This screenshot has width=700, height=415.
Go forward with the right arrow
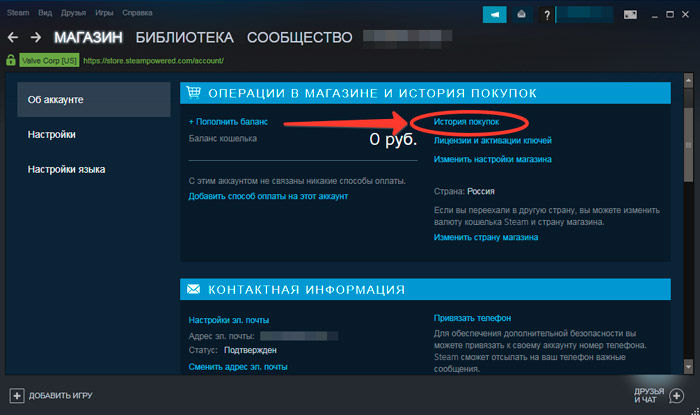pyautogui.click(x=36, y=37)
